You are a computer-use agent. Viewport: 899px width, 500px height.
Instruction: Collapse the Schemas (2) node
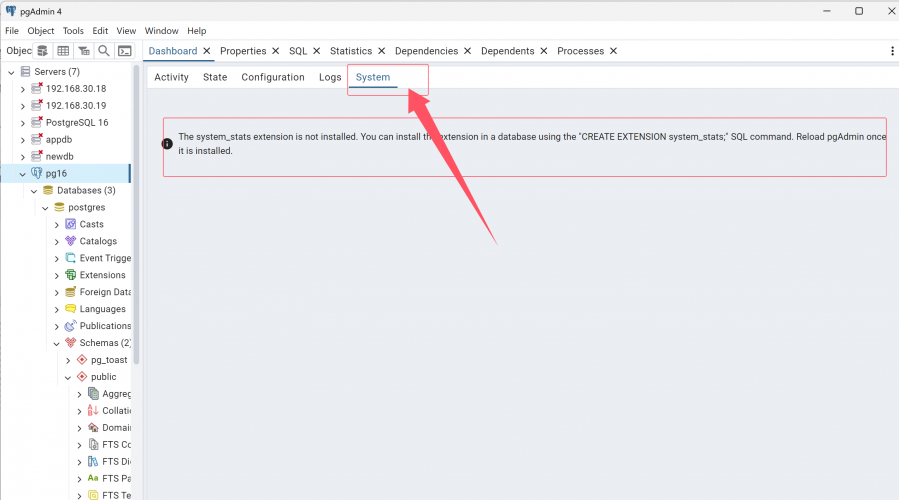tap(56, 343)
